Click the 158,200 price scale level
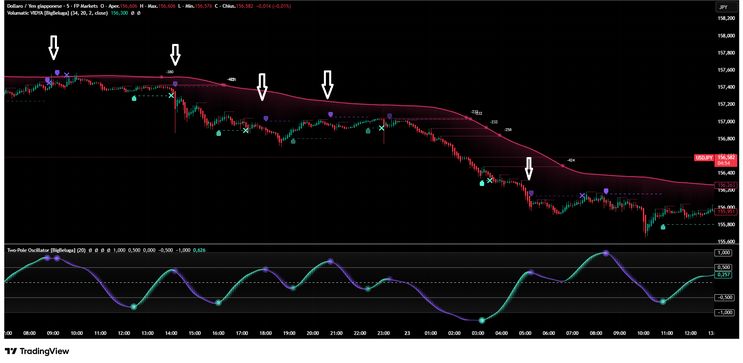The width and height of the screenshot is (743, 363). (725, 18)
